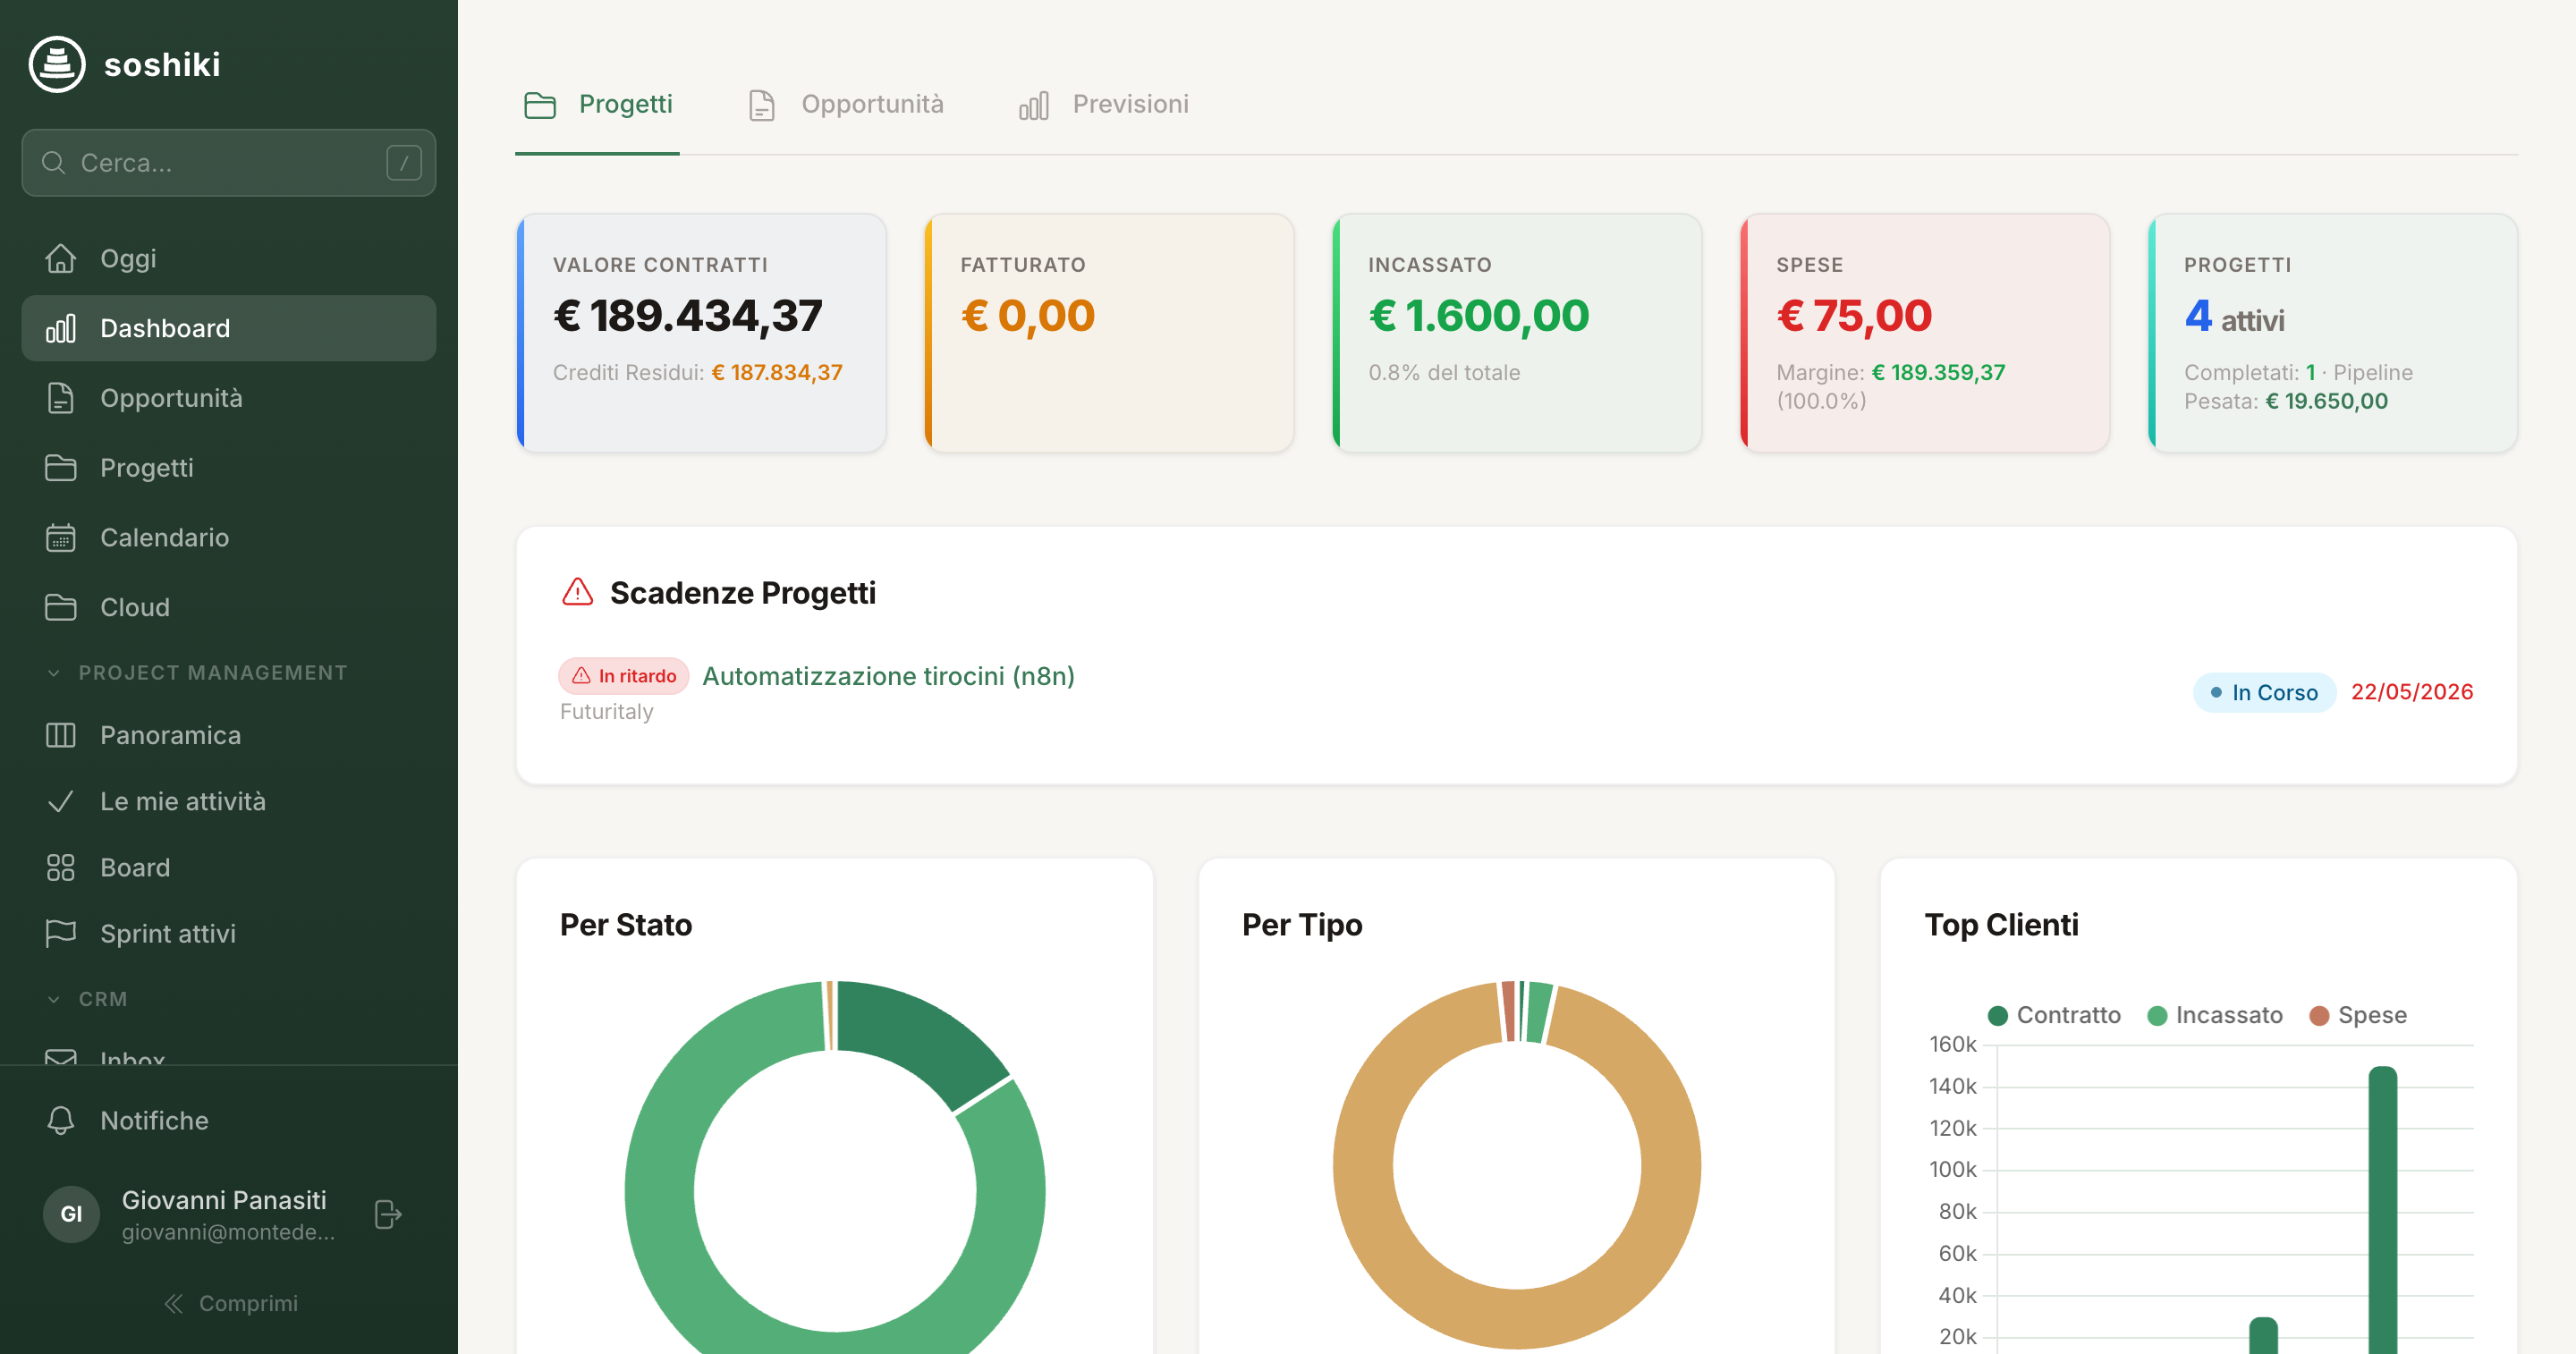Viewport: 2576px width, 1354px height.
Task: Open Notifiche in the sidebar
Action: [229, 1120]
